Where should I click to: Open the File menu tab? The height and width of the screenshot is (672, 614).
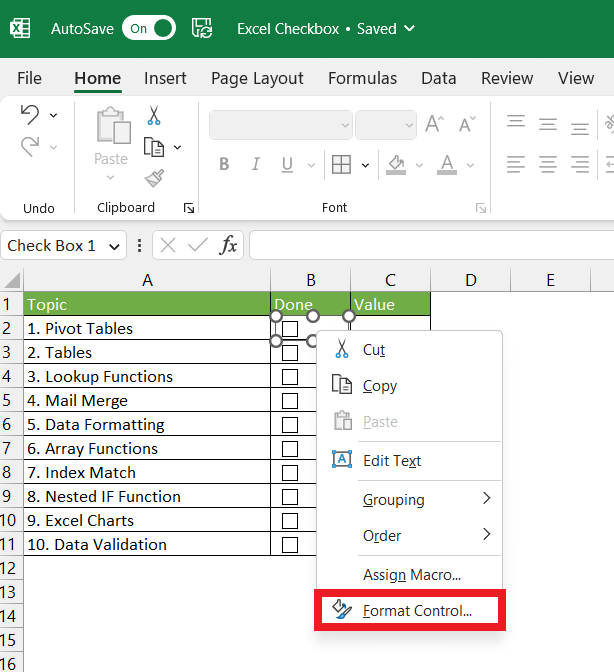tap(29, 78)
